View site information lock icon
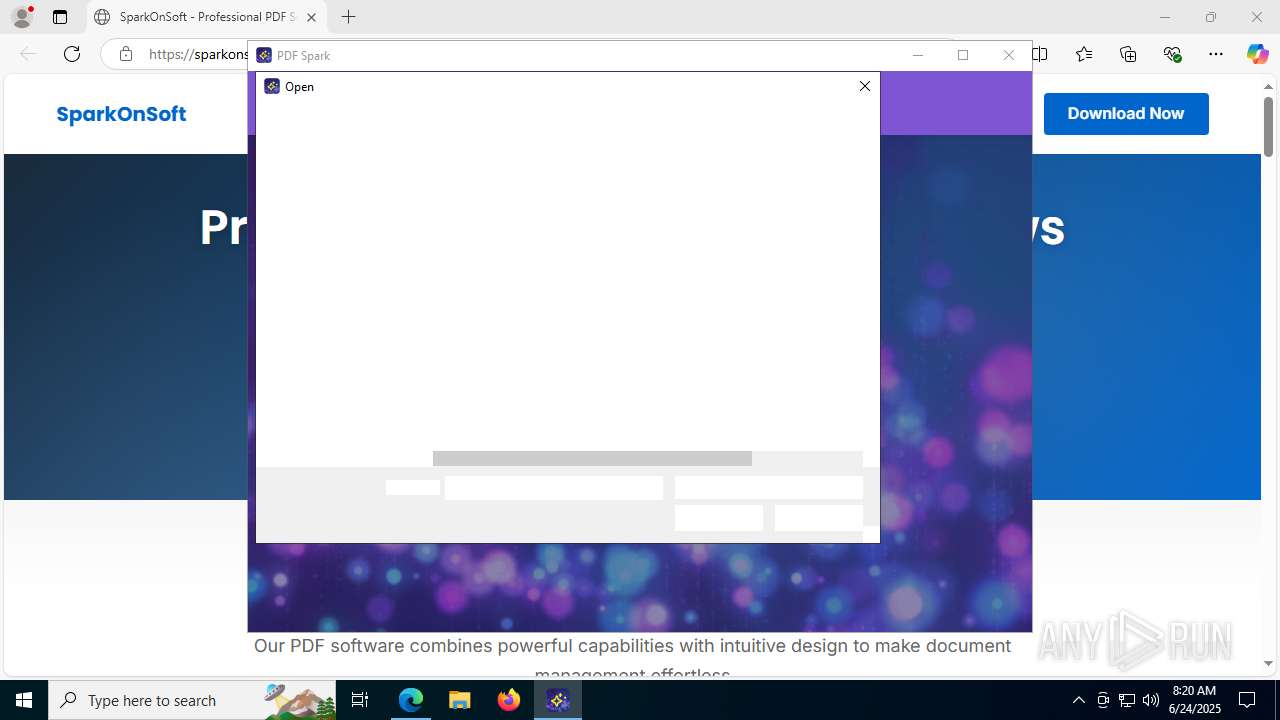This screenshot has height=720, width=1280. pos(126,54)
